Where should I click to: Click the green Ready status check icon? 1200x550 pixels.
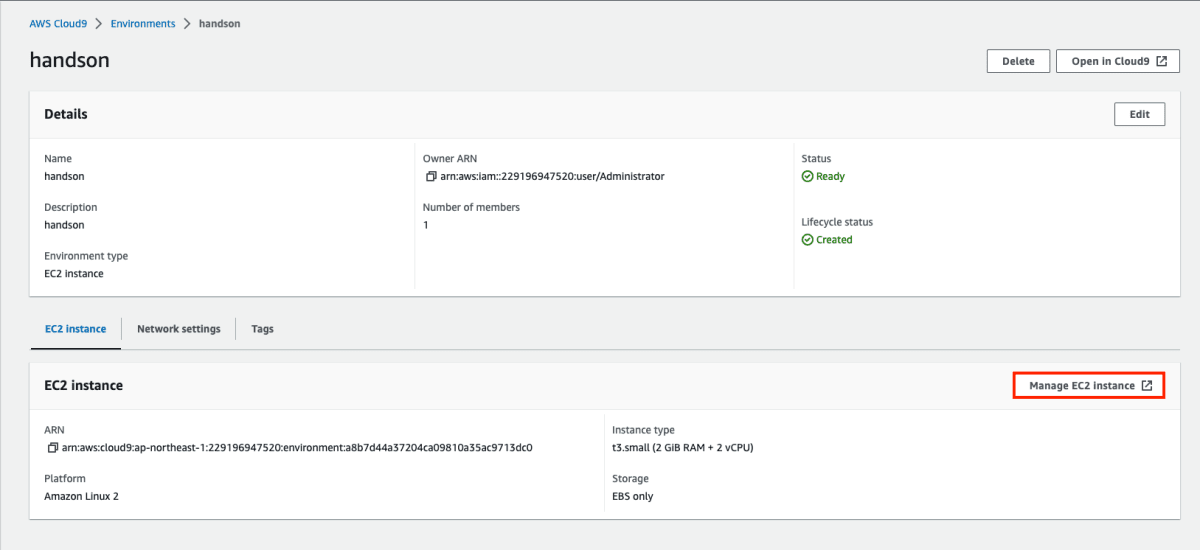pos(807,177)
